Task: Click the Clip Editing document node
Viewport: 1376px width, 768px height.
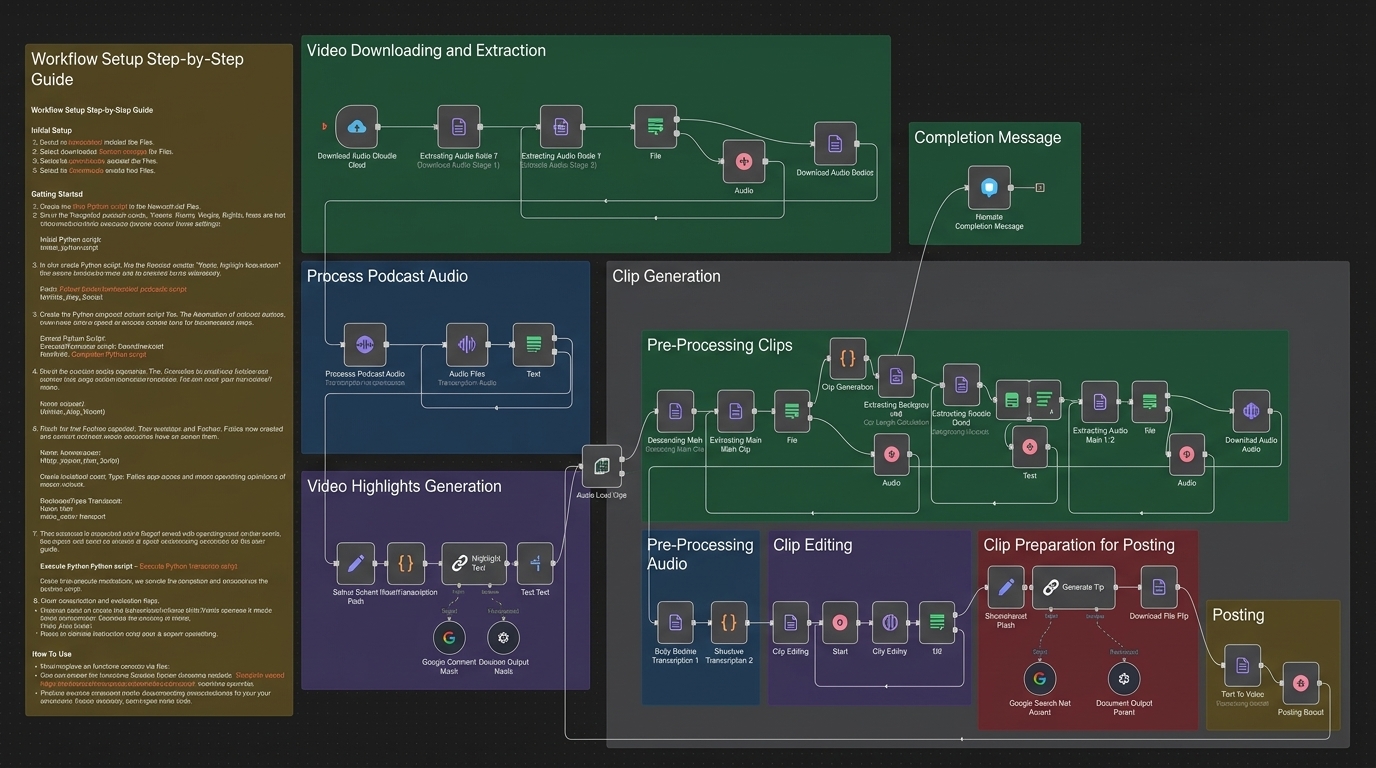Action: point(791,623)
